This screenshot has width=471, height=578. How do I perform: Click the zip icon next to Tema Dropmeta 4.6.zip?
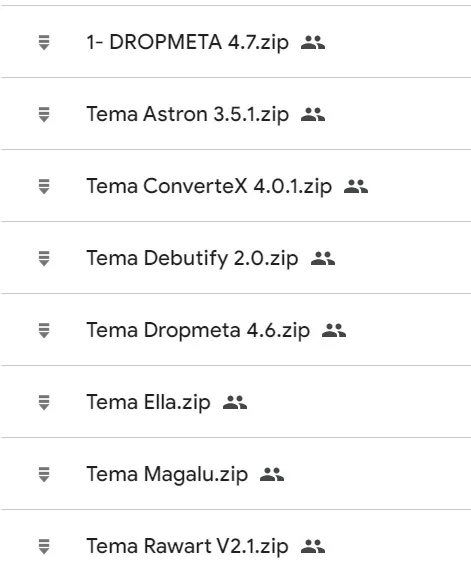click(x=44, y=330)
